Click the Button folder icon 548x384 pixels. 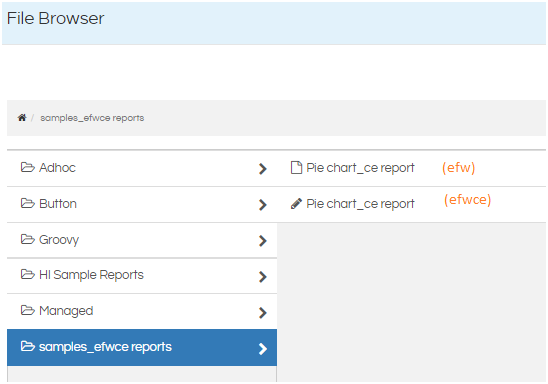[28, 203]
